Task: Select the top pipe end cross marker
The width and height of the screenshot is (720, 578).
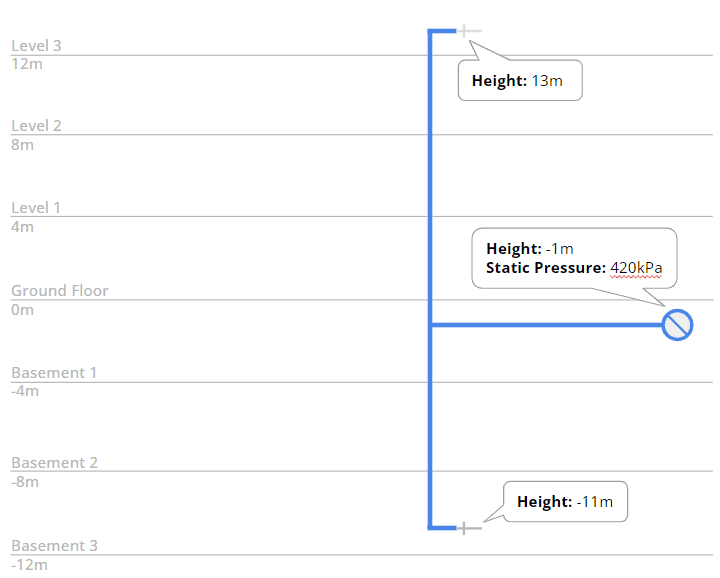Action: pos(465,31)
